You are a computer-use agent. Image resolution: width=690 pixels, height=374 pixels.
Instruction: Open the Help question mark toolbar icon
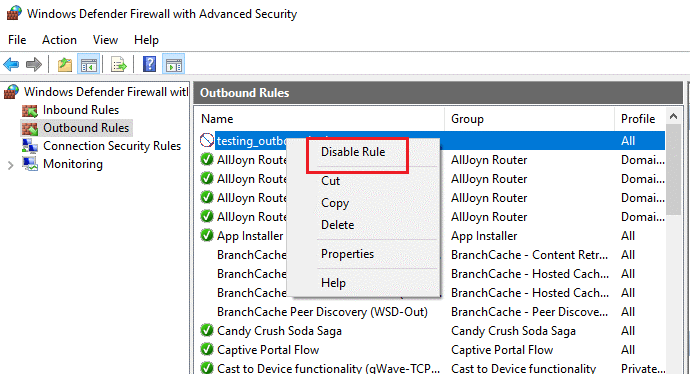tap(150, 65)
